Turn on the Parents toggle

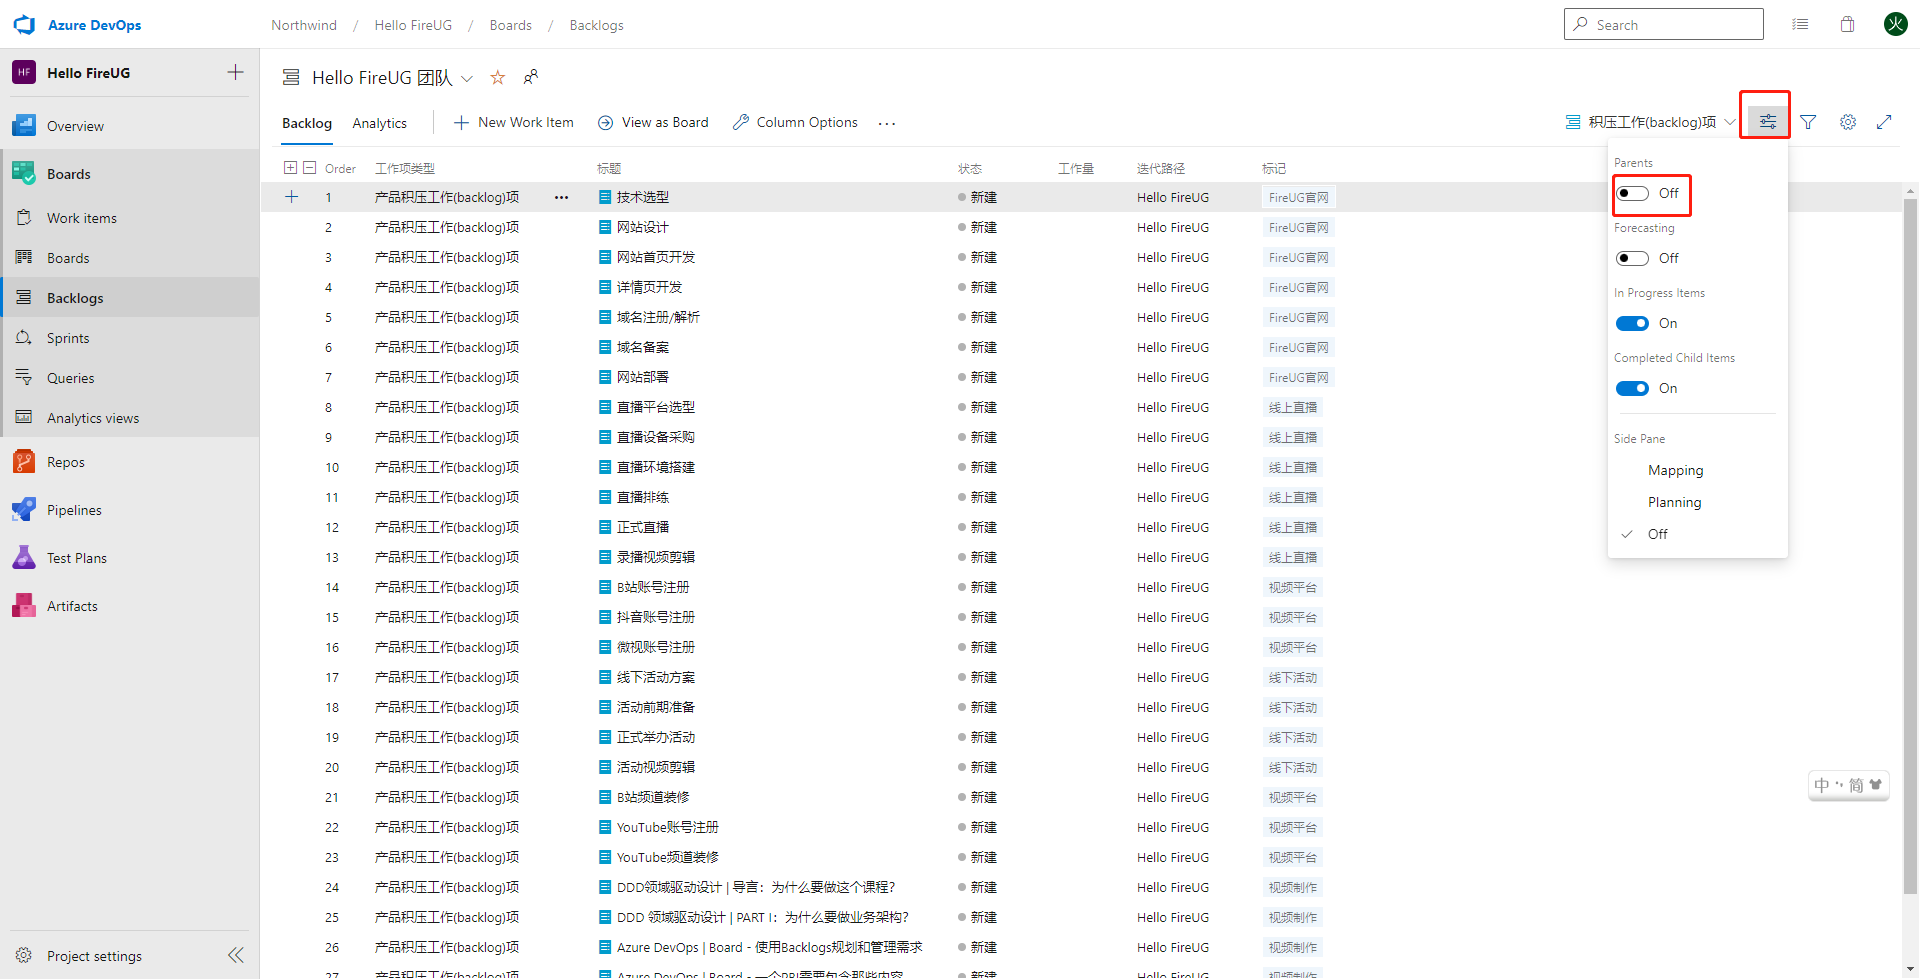click(x=1632, y=192)
